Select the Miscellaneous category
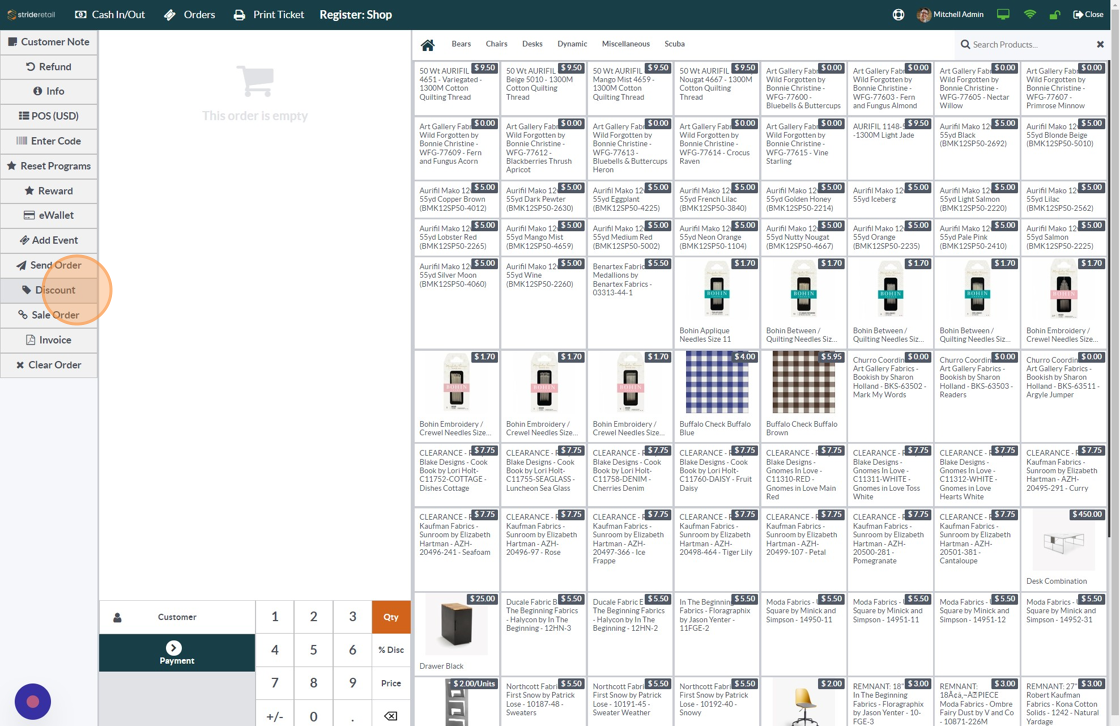Screen dimensions: 1120x726 coord(626,44)
